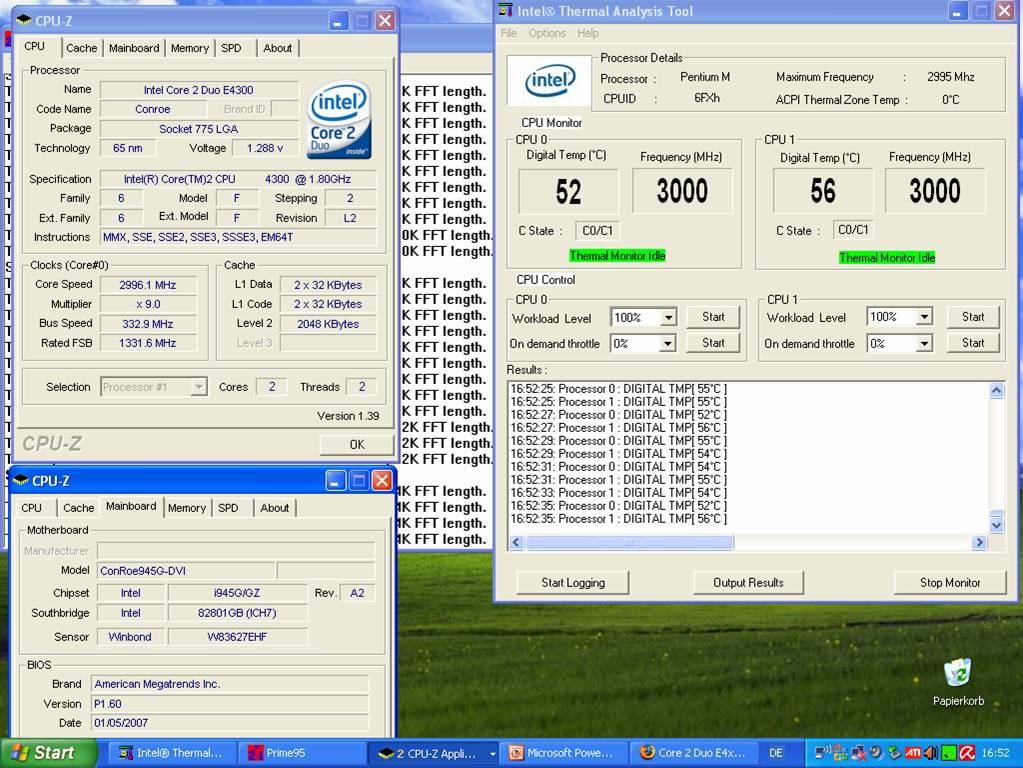This screenshot has height=768, width=1023.
Task: Click the CPU 1 digital temp 56 readout
Action: (822, 191)
